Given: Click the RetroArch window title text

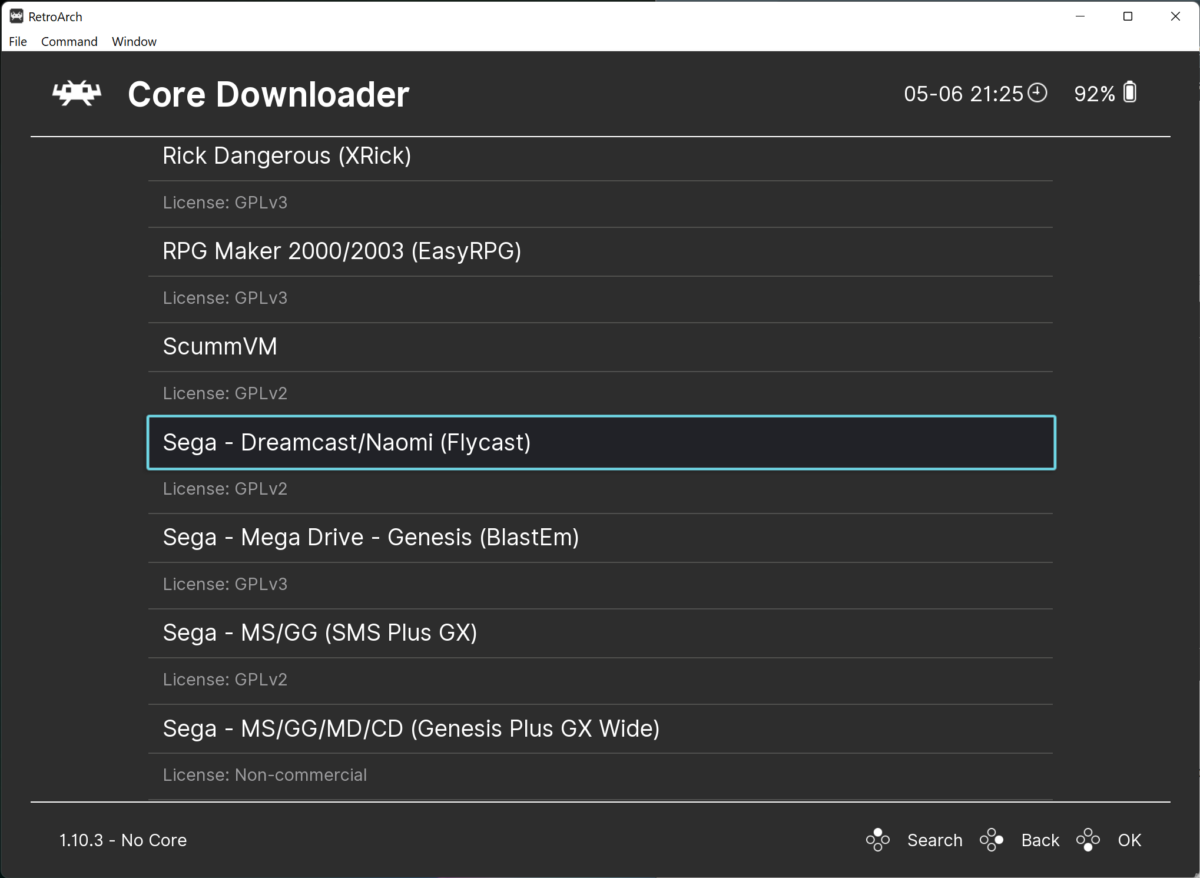Looking at the screenshot, I should [x=55, y=16].
